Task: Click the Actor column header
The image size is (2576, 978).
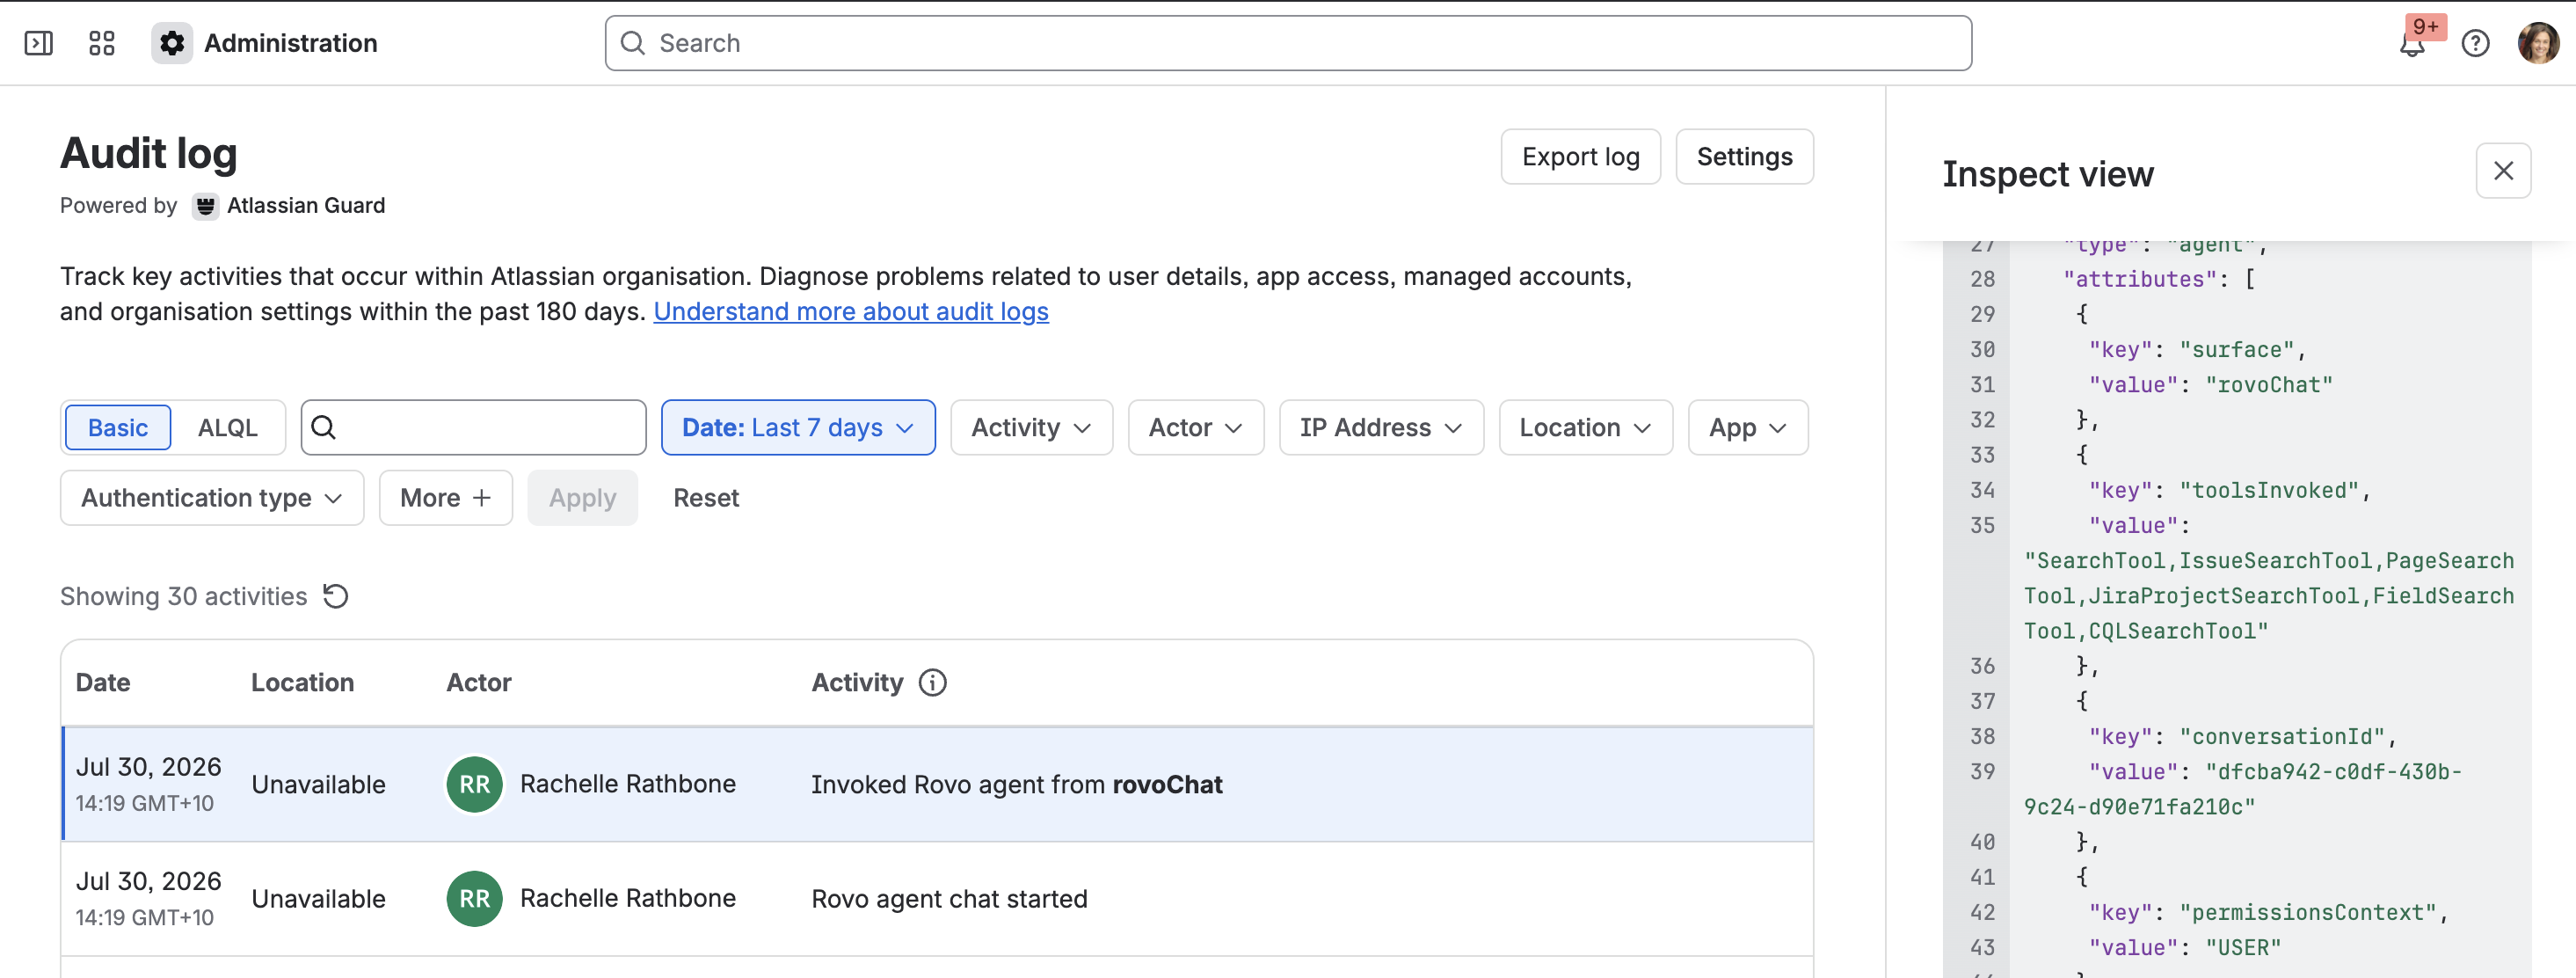Action: (x=479, y=683)
